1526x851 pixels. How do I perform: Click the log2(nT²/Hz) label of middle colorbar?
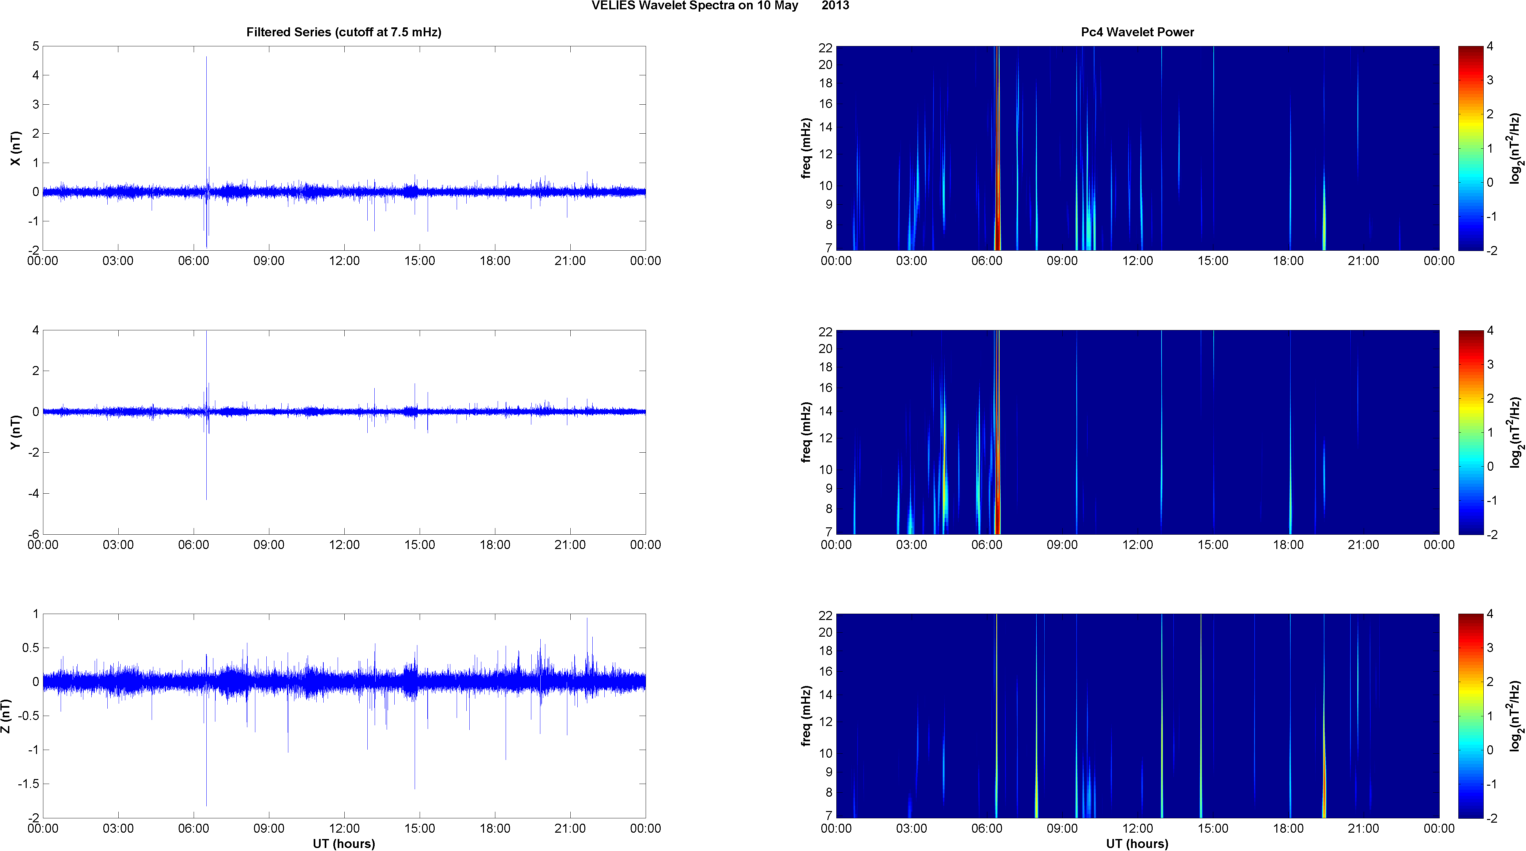(x=1516, y=432)
